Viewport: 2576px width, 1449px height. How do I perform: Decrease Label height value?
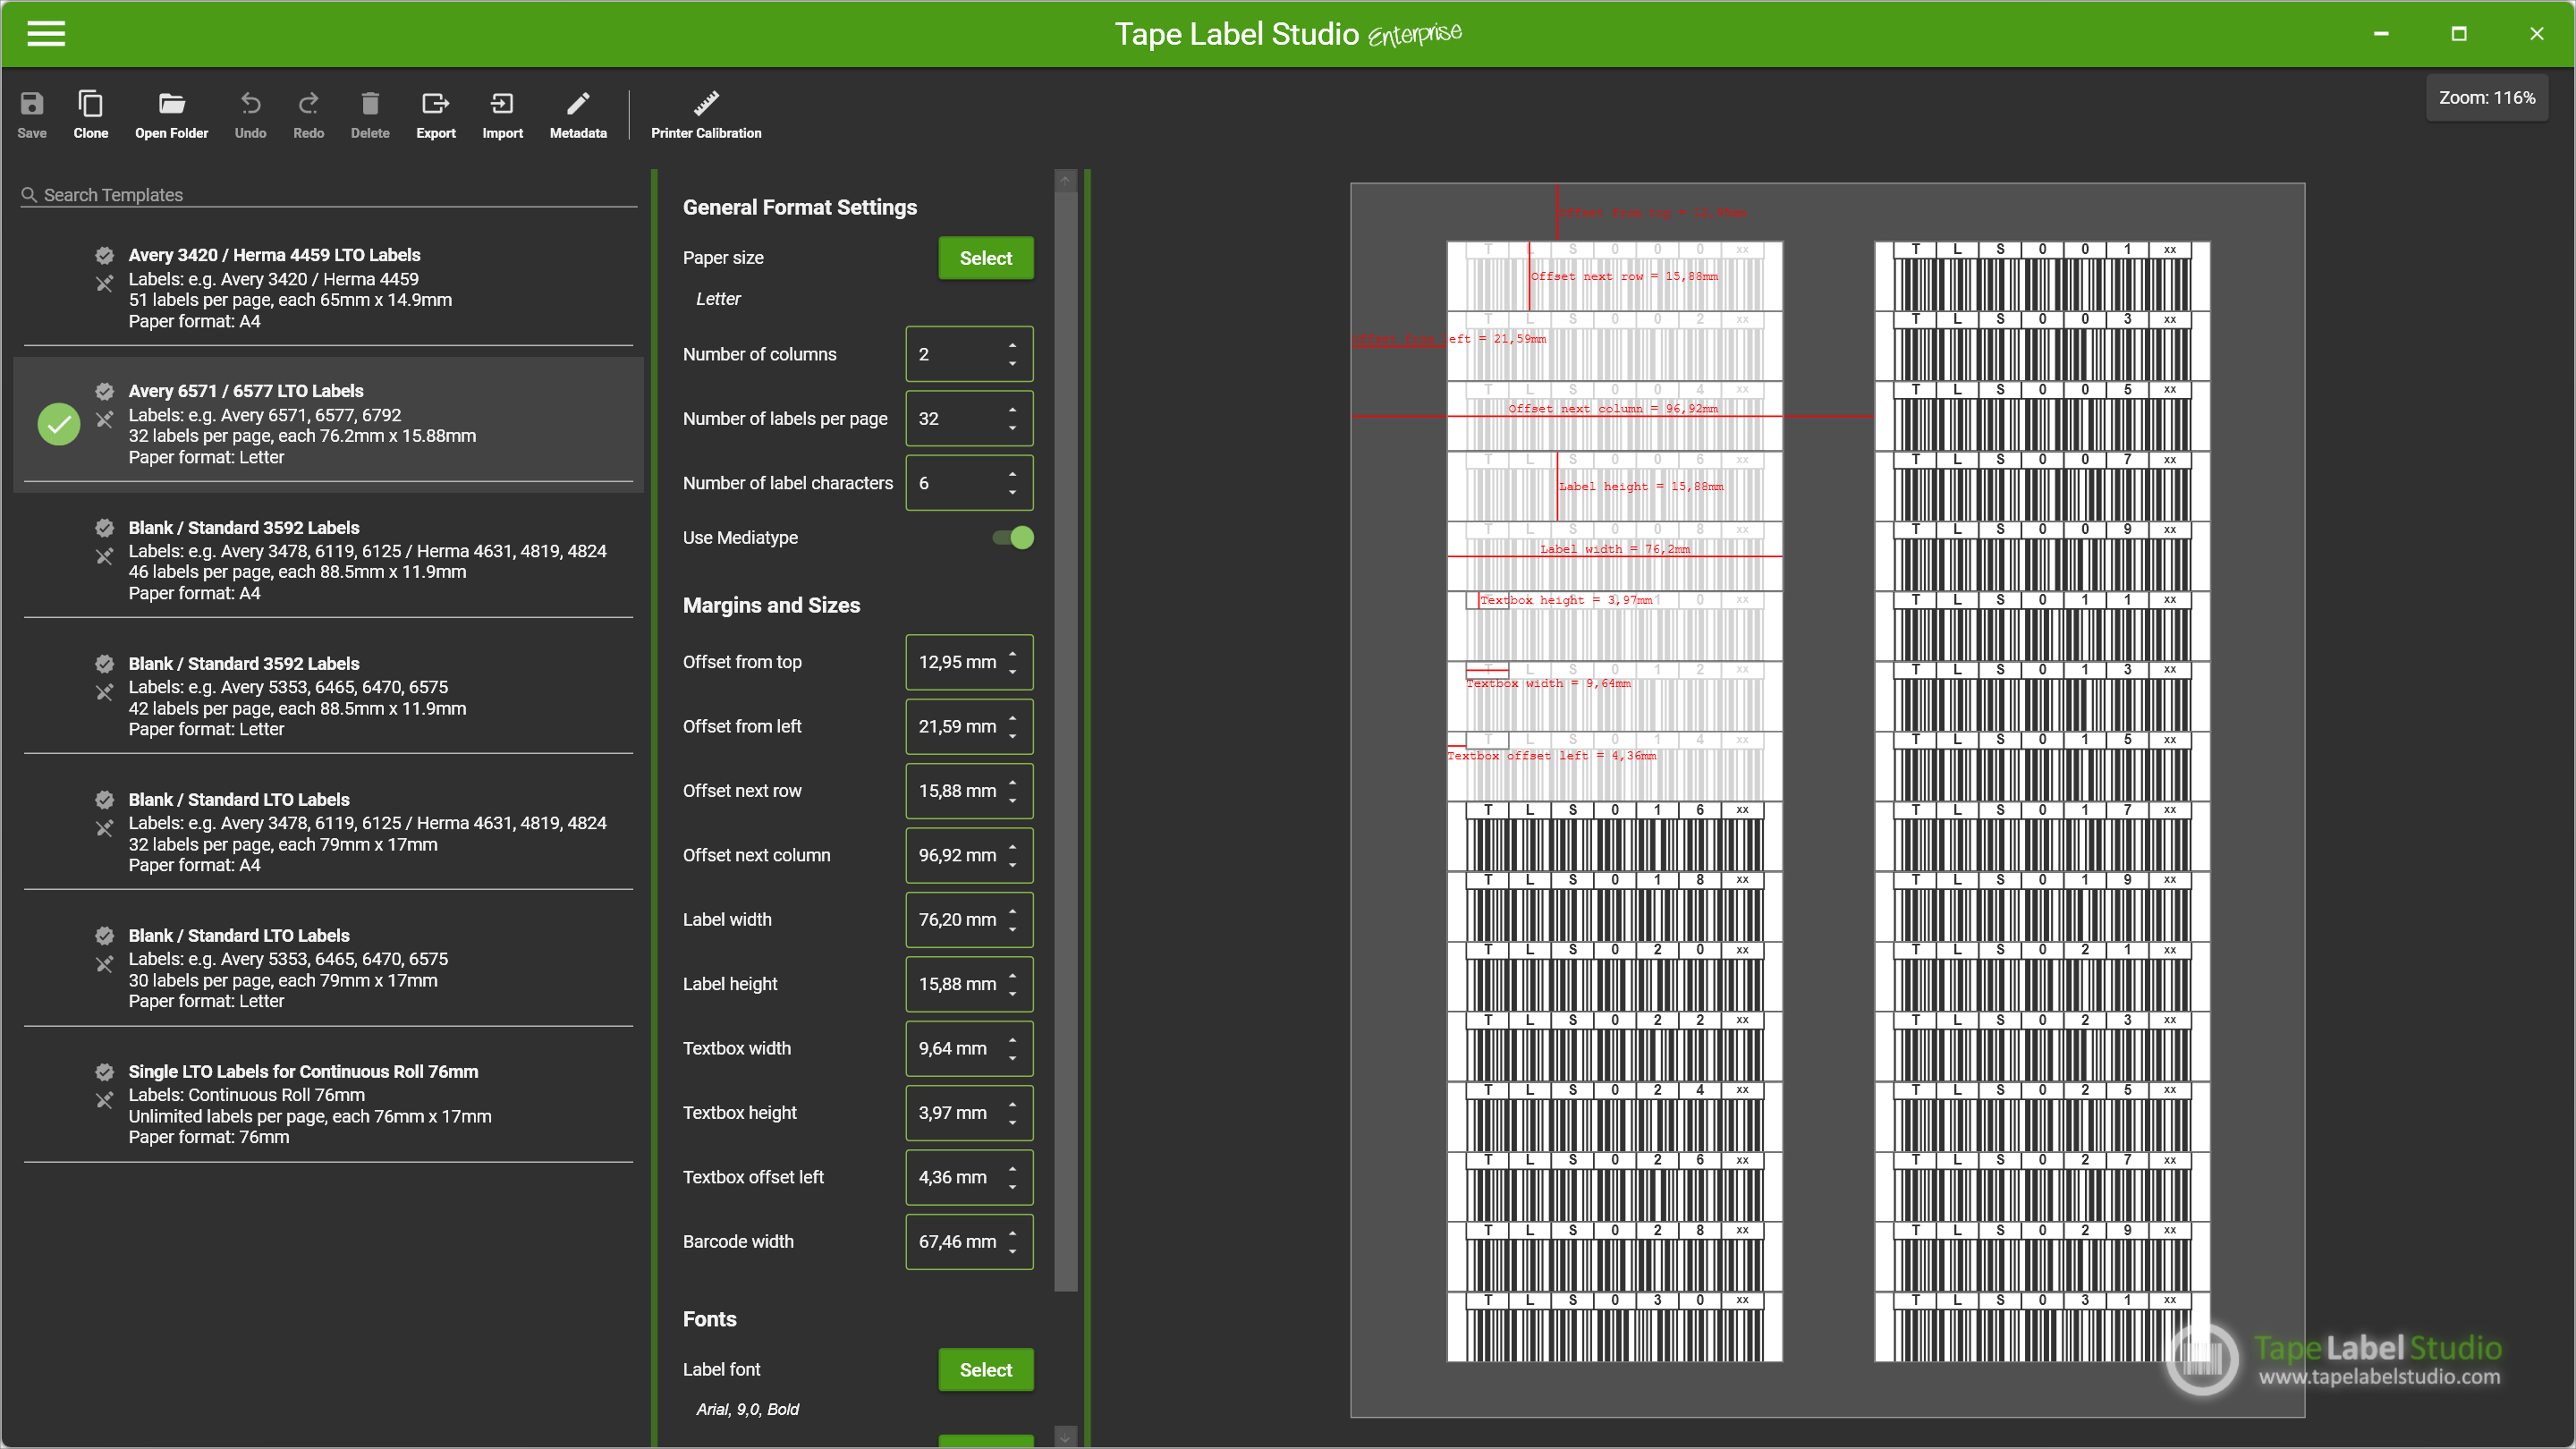(x=1012, y=994)
